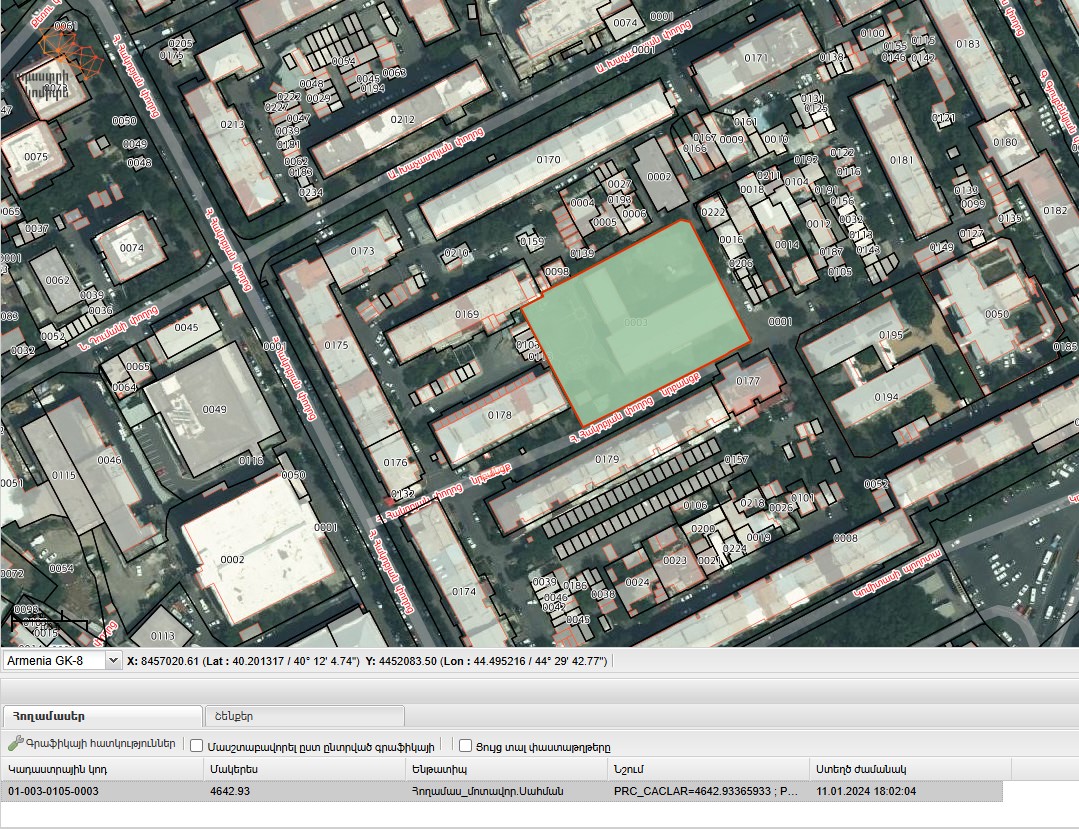Click the highlighted green parcel 0003
Screen dimensions: 1079x829
pos(635,322)
